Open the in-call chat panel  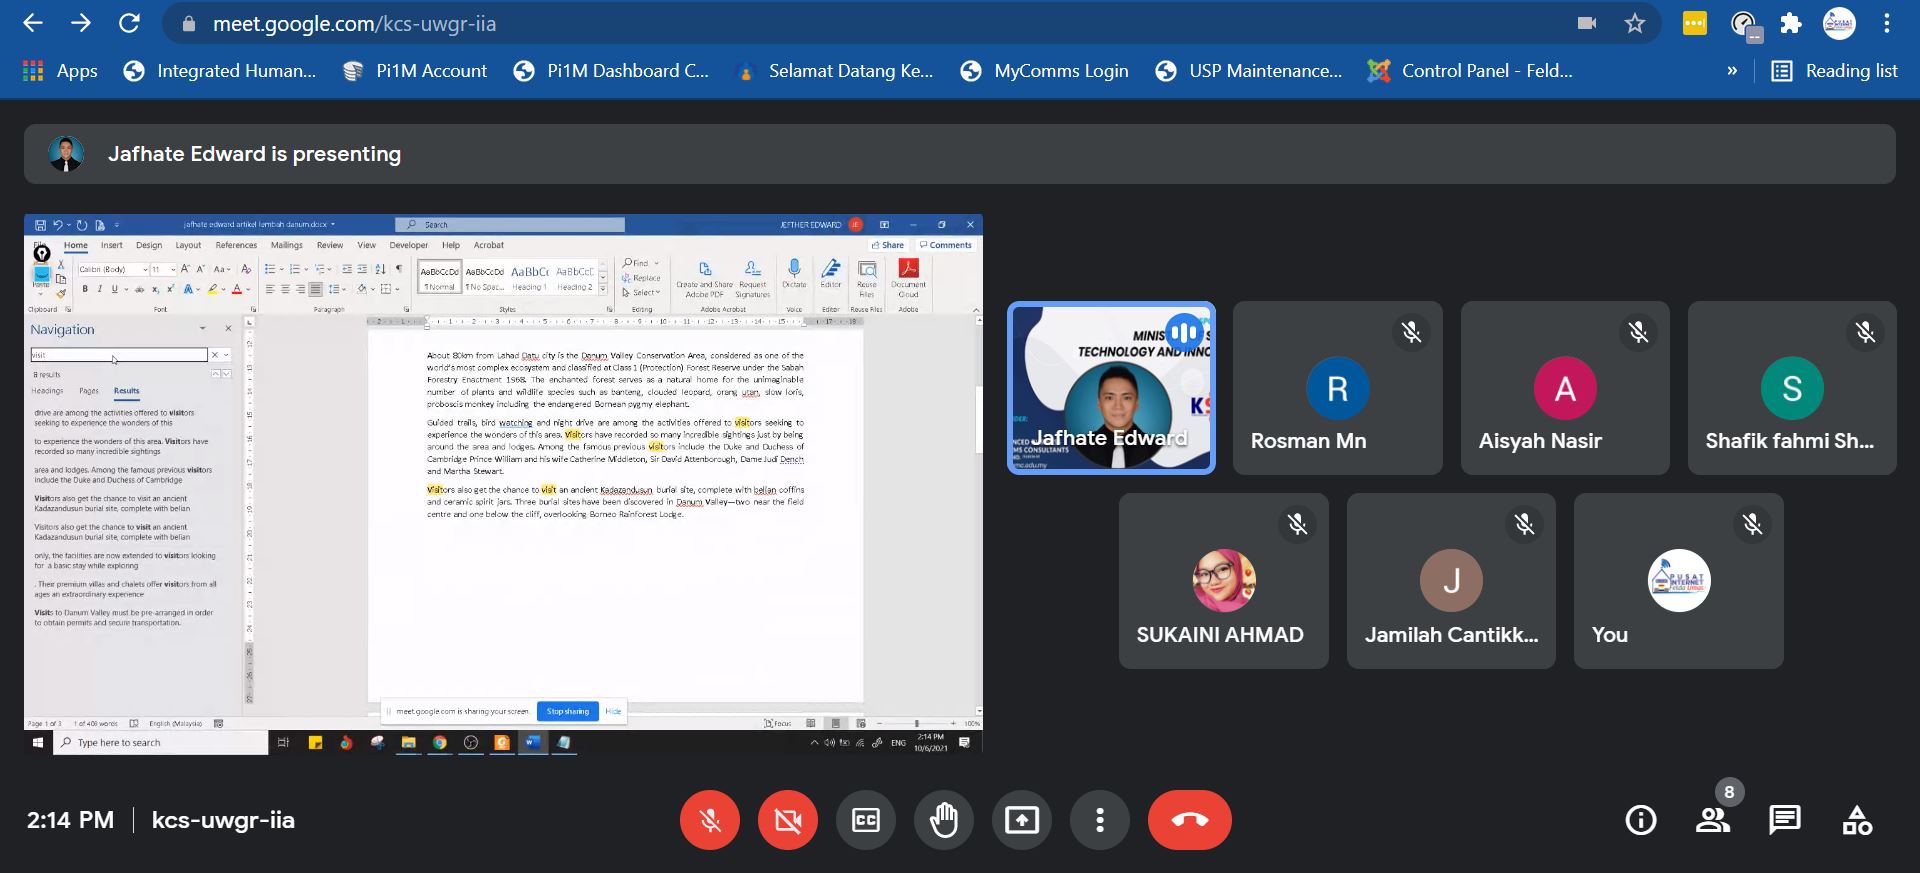[x=1784, y=820]
